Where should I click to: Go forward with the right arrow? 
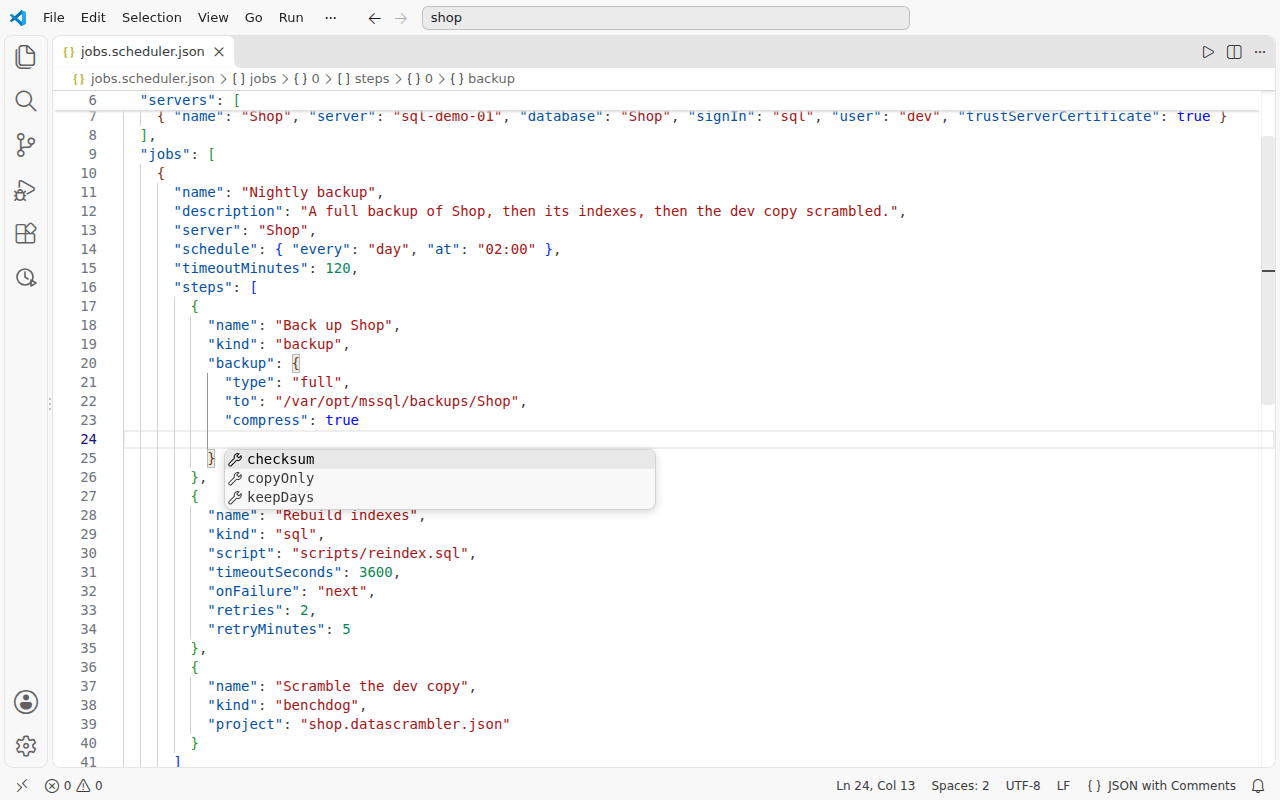(x=400, y=18)
